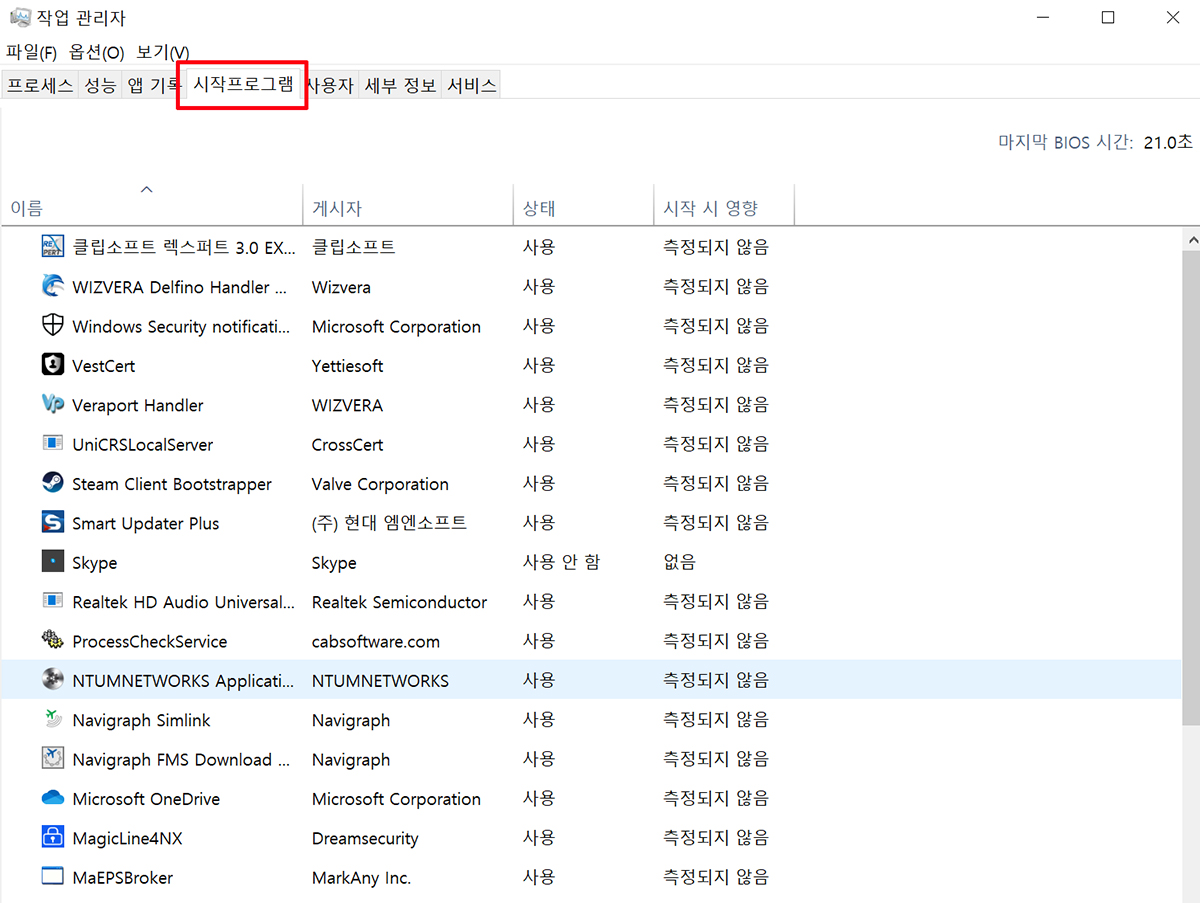Select 'MaEPSBroker' name text

122,878
